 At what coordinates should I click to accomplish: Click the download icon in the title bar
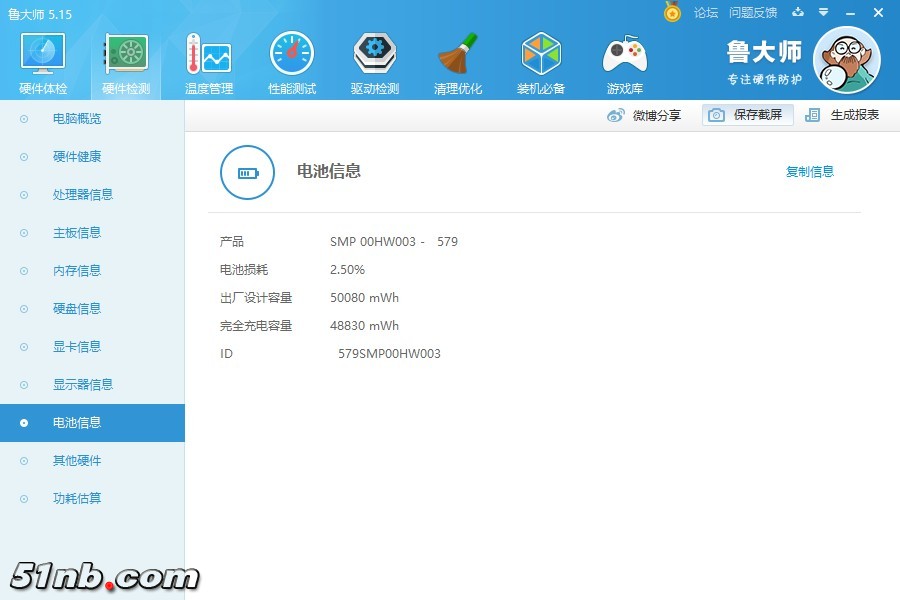click(798, 13)
